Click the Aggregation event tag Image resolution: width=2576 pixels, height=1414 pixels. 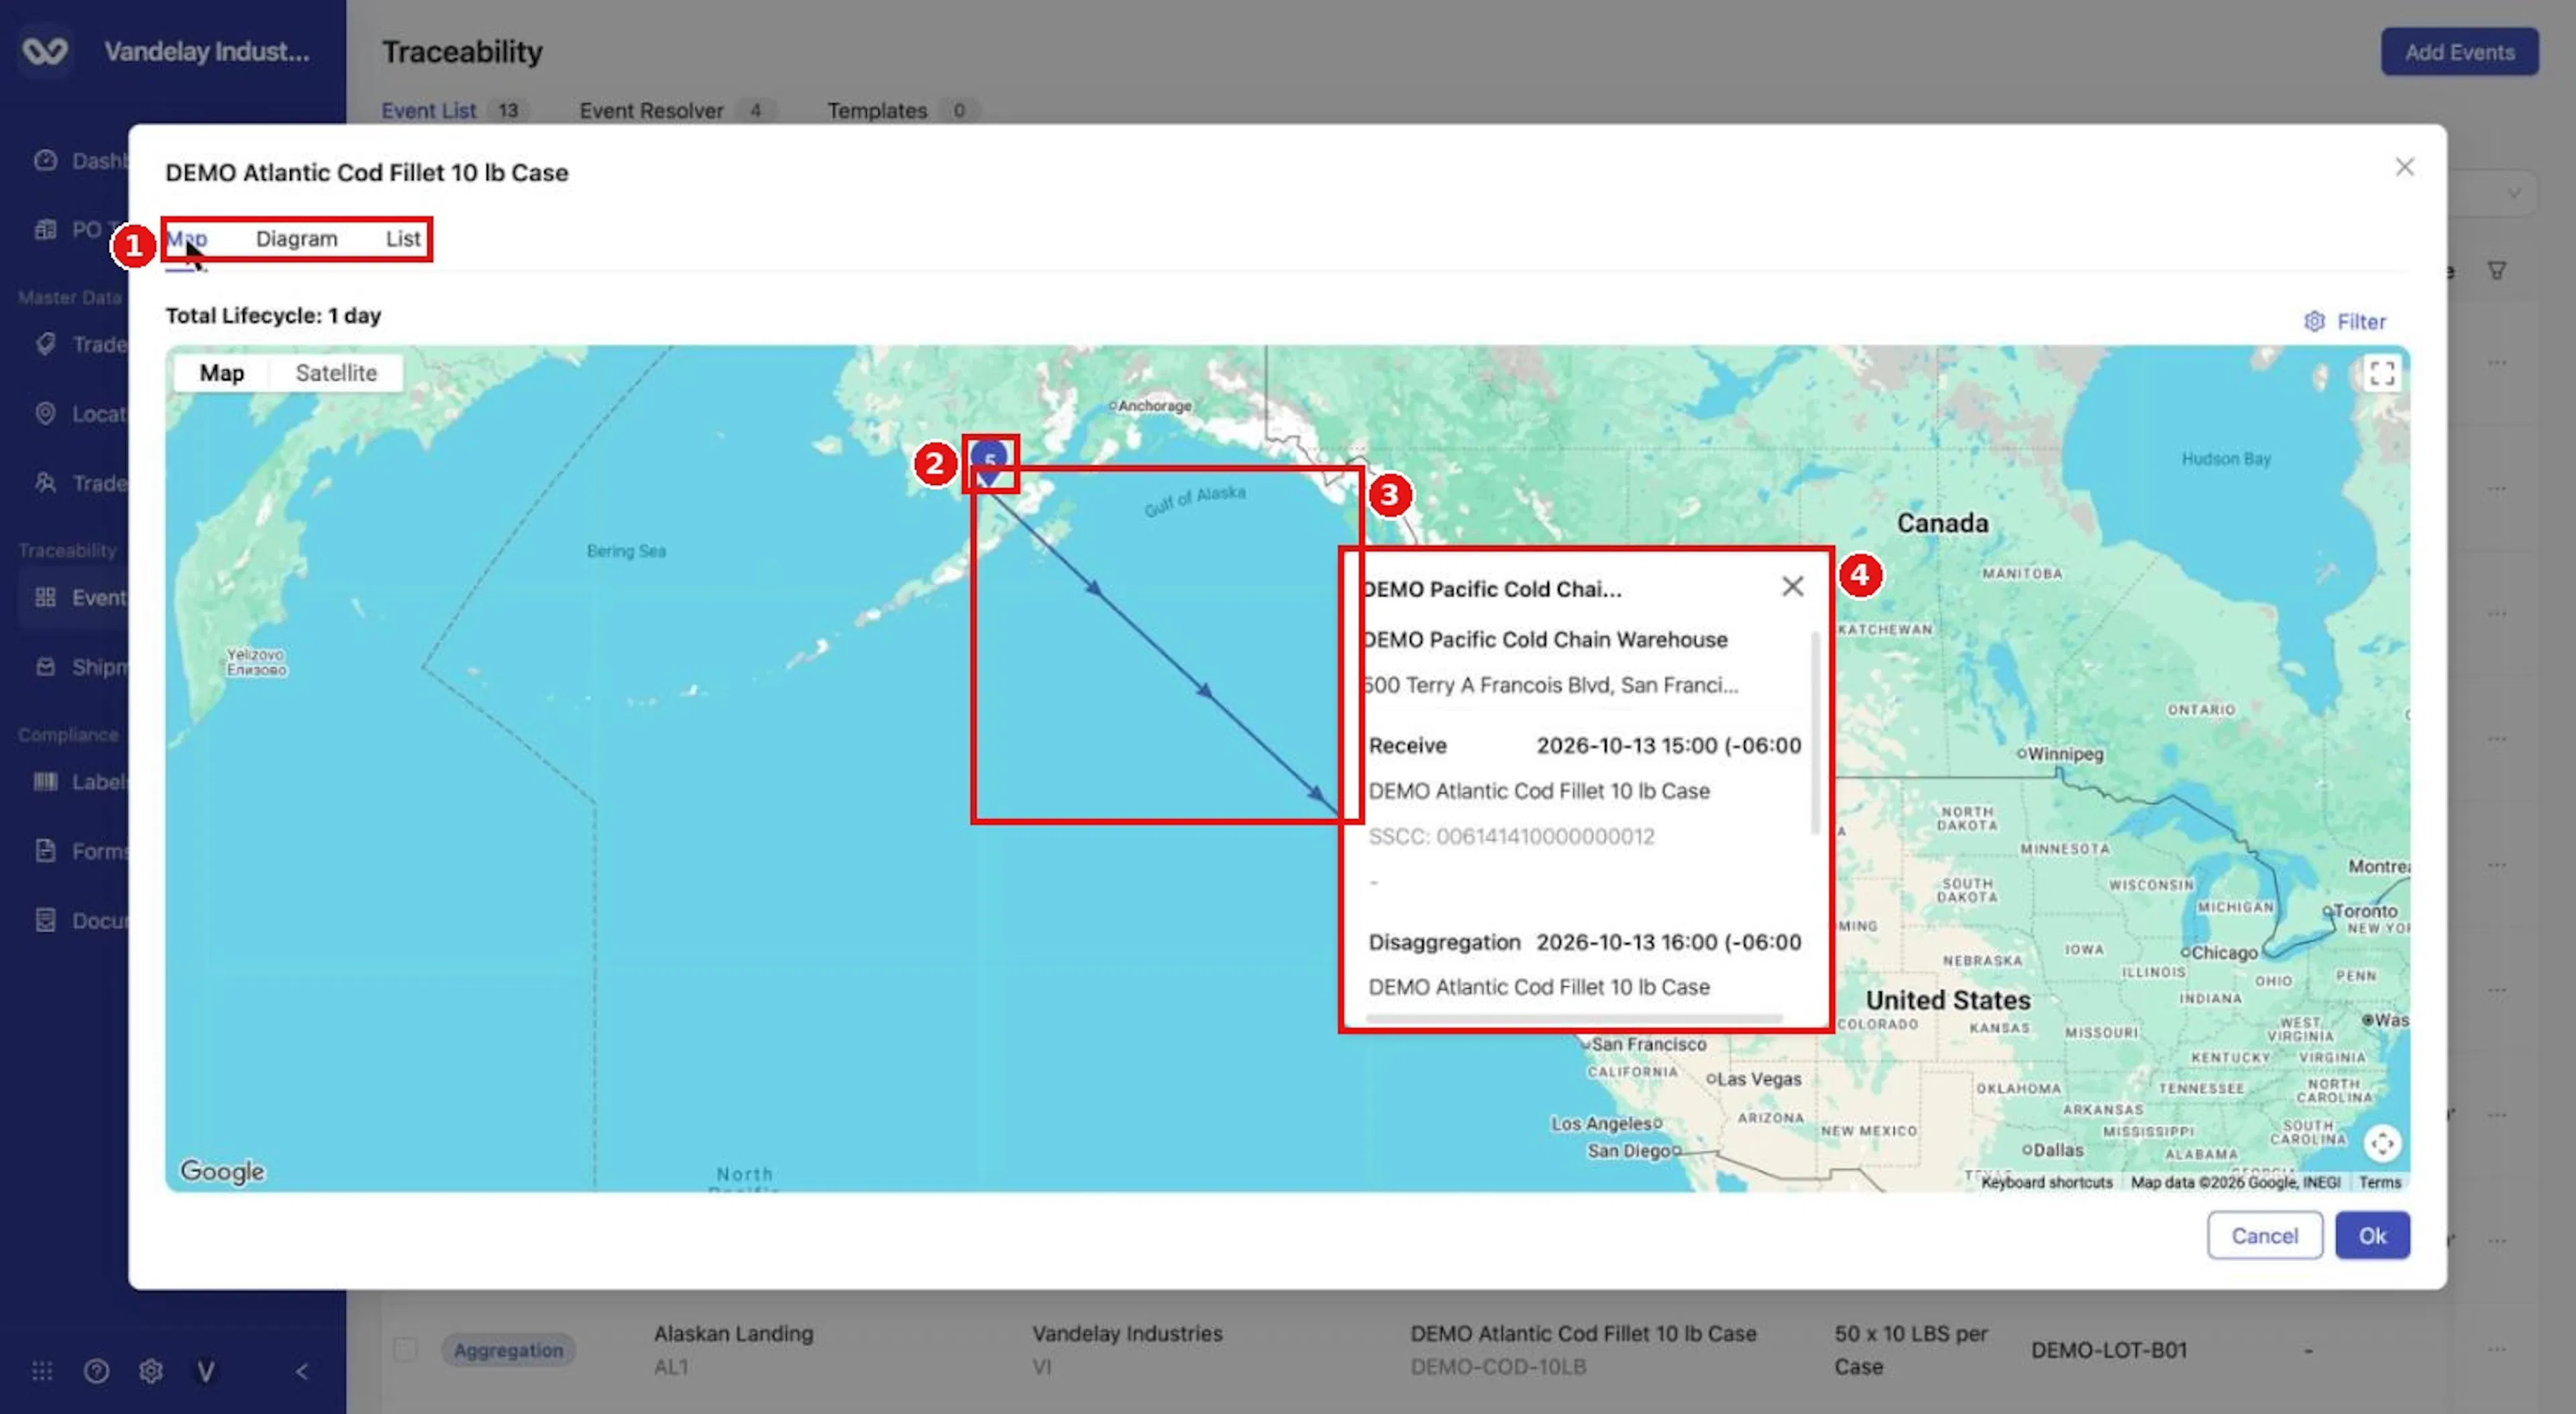click(508, 1350)
